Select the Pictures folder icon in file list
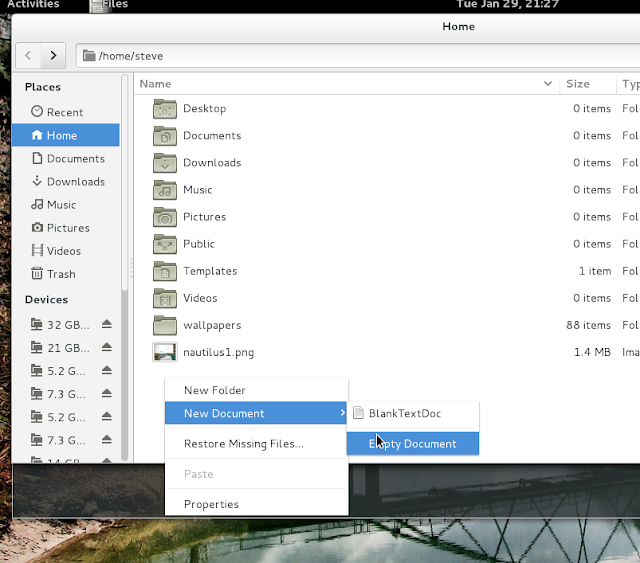The width and height of the screenshot is (640, 563). (165, 217)
